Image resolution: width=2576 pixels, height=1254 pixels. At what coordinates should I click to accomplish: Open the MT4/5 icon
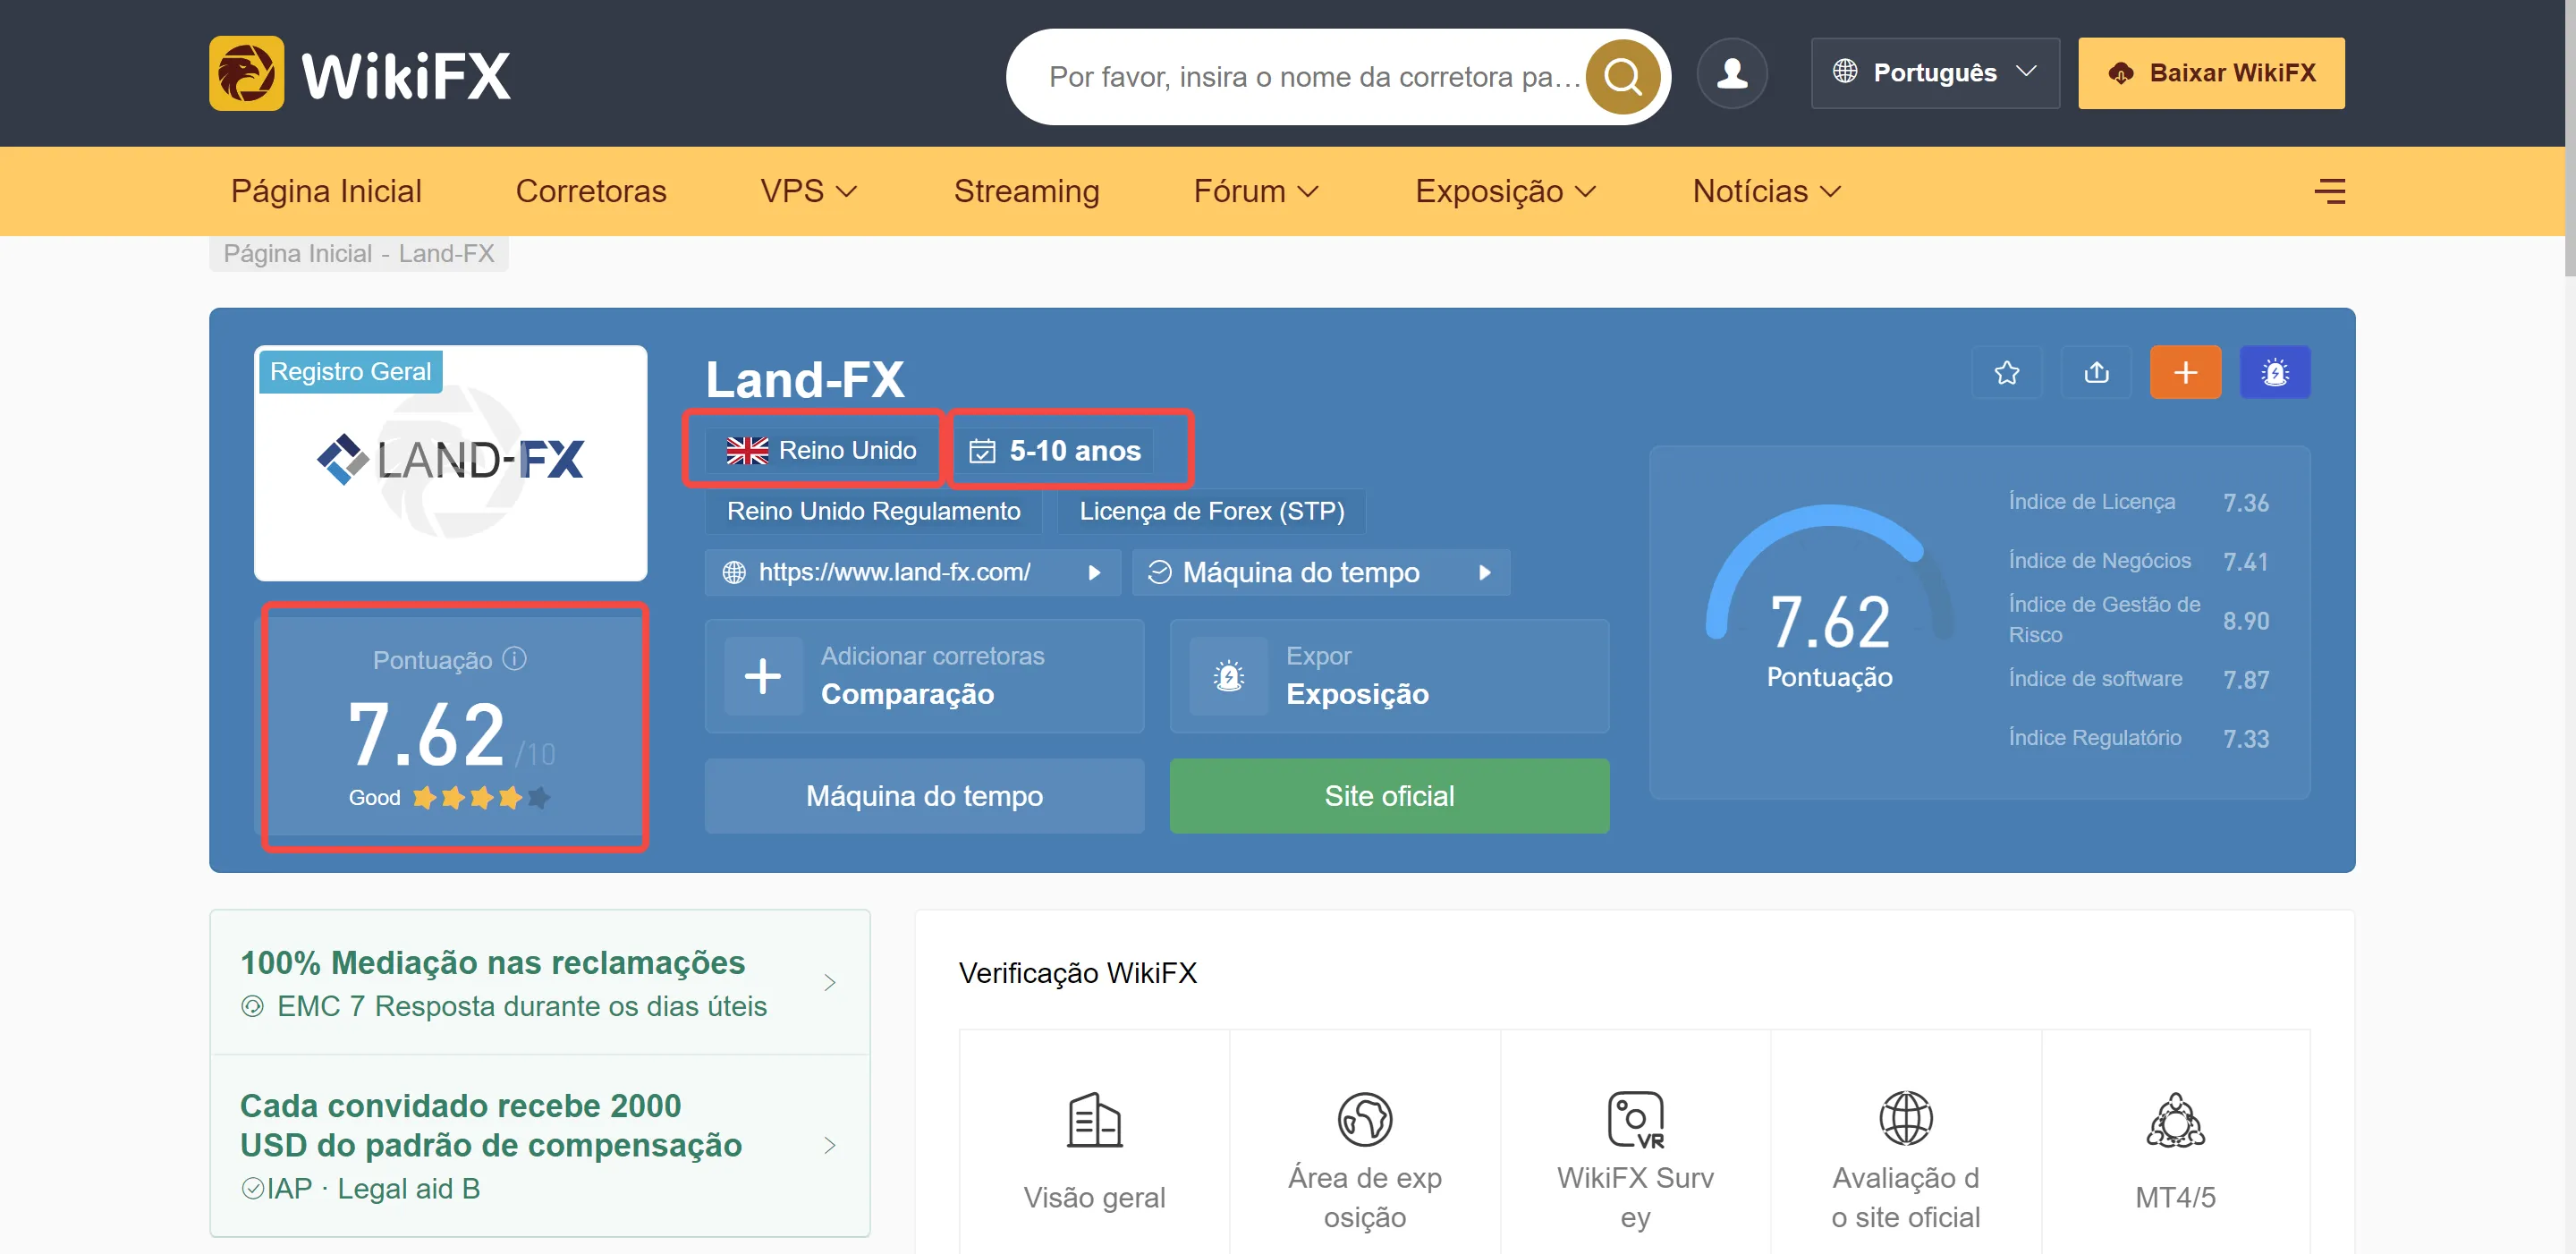coord(2175,1119)
